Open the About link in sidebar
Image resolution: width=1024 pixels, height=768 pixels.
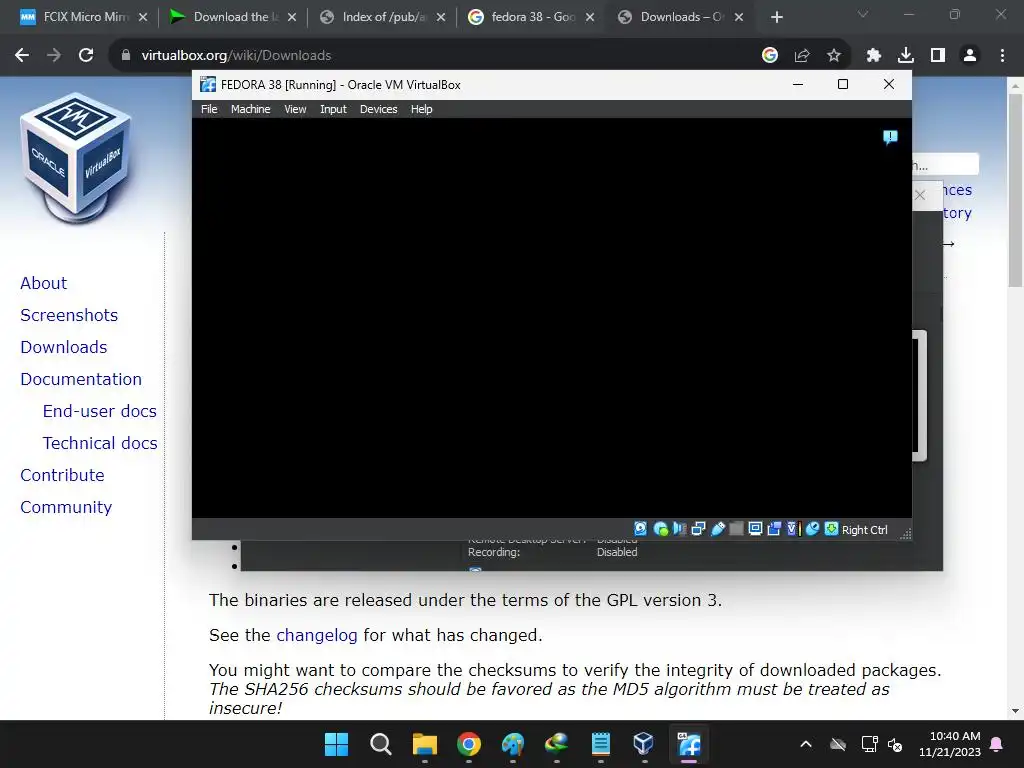click(x=44, y=283)
